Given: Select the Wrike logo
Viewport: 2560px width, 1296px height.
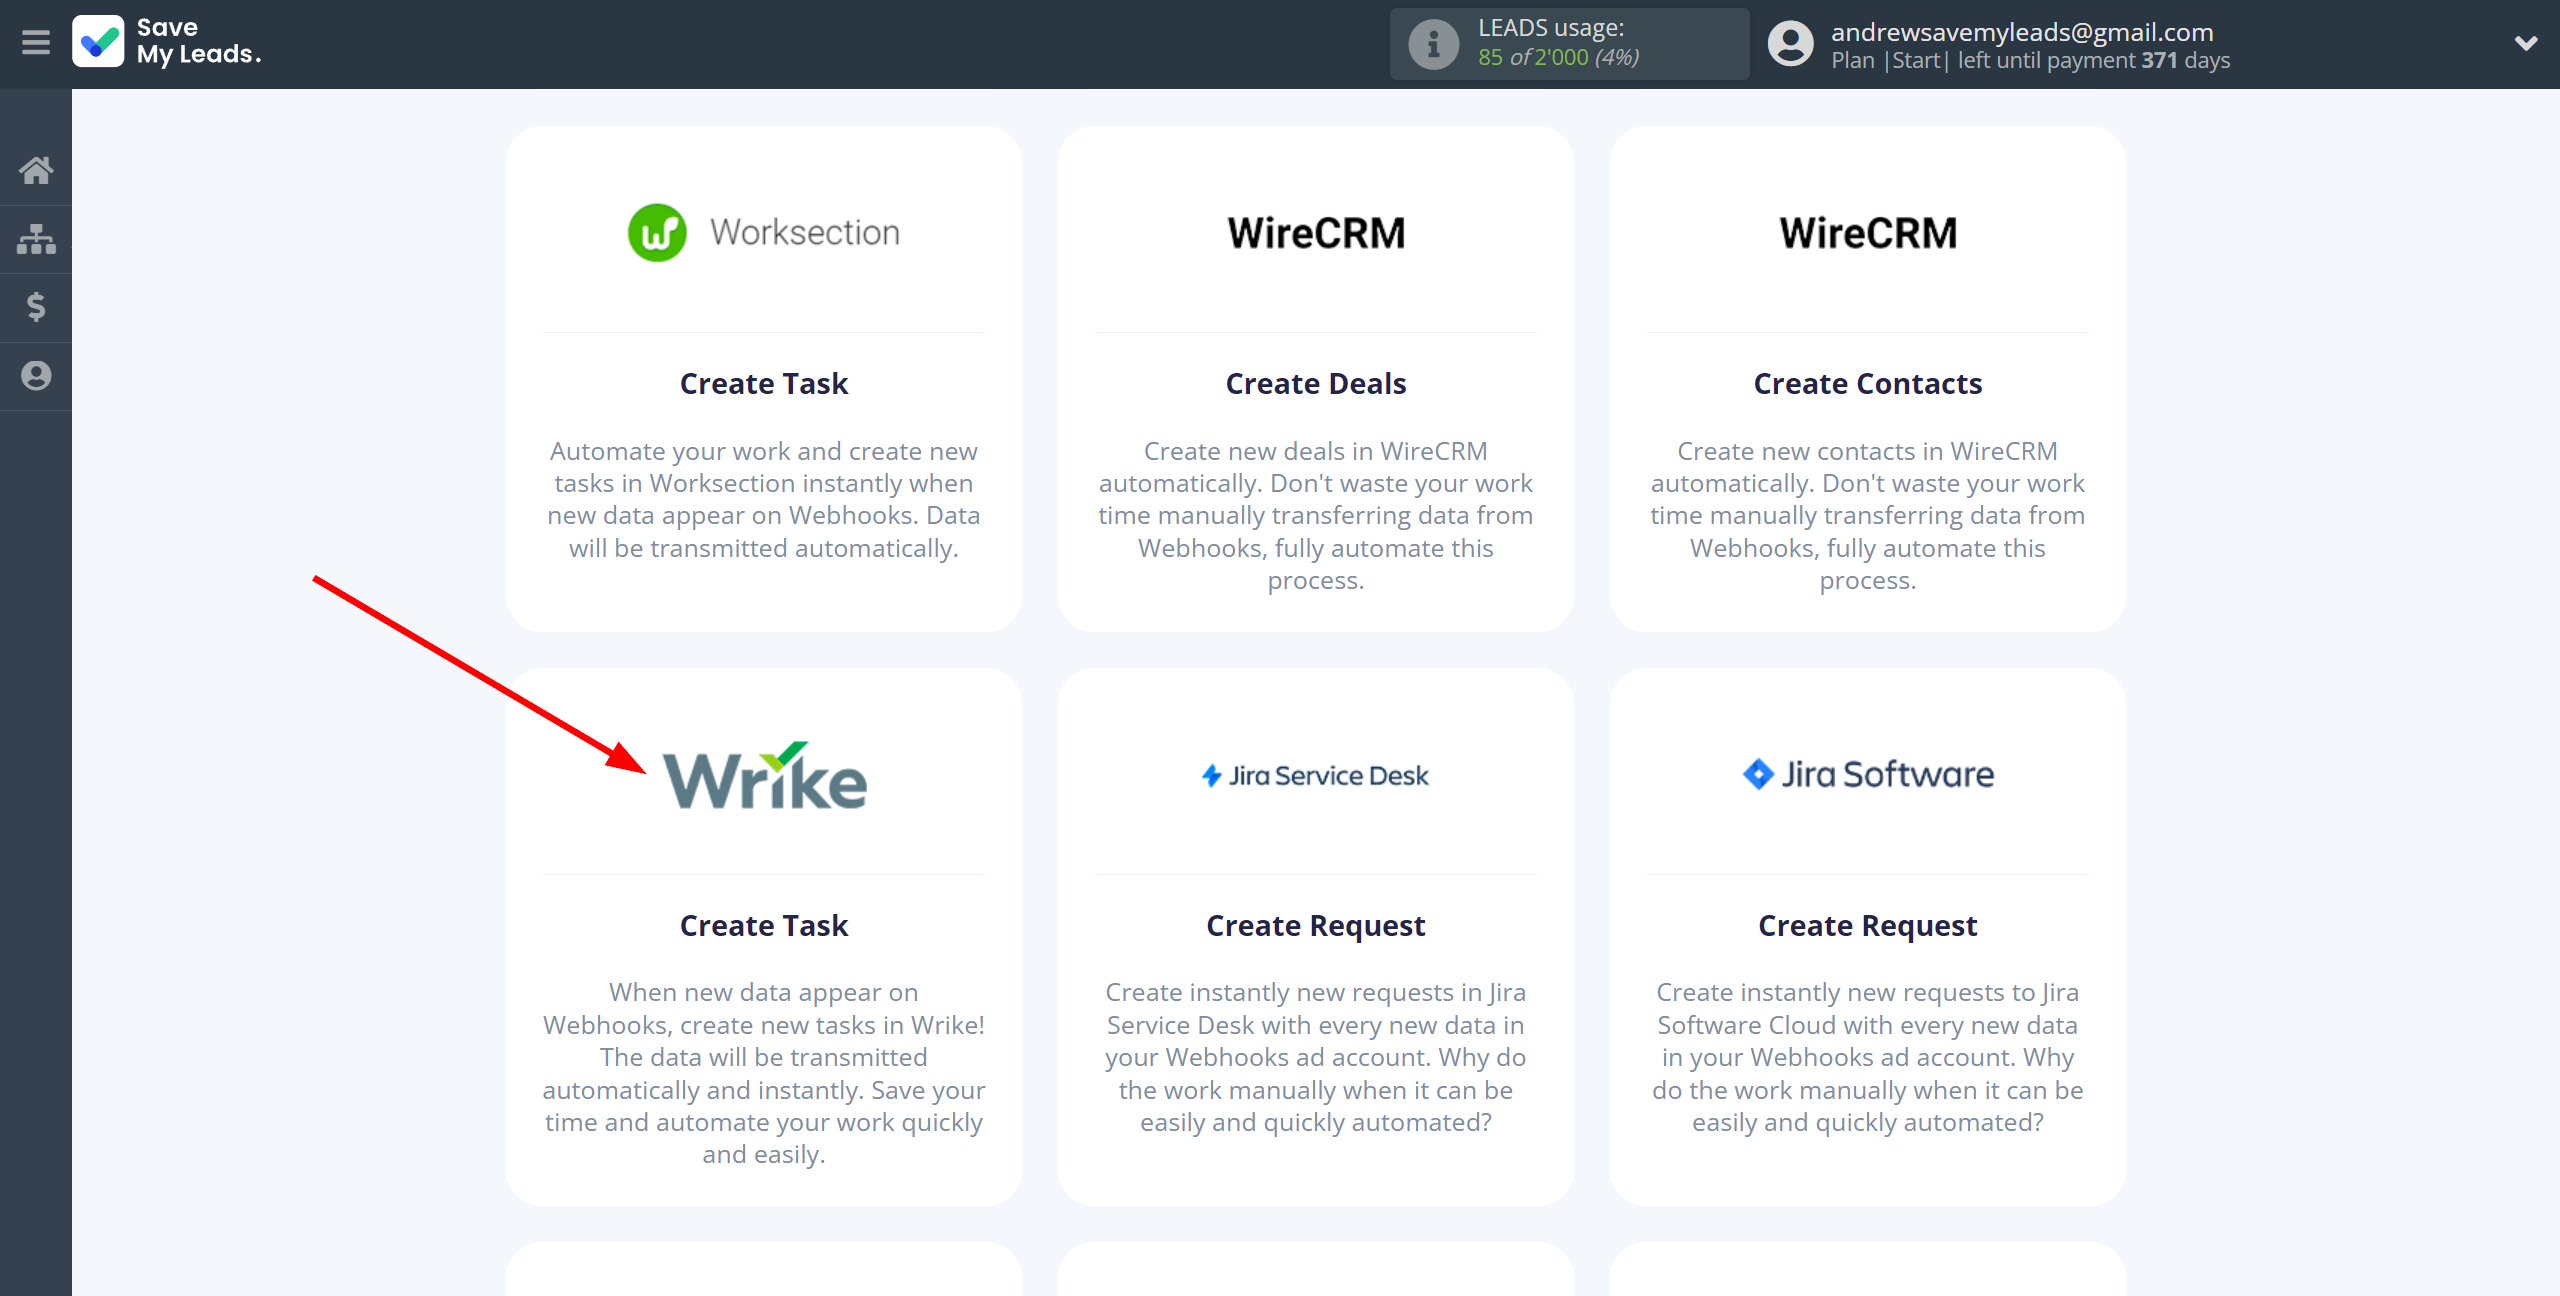Looking at the screenshot, I should [x=765, y=775].
